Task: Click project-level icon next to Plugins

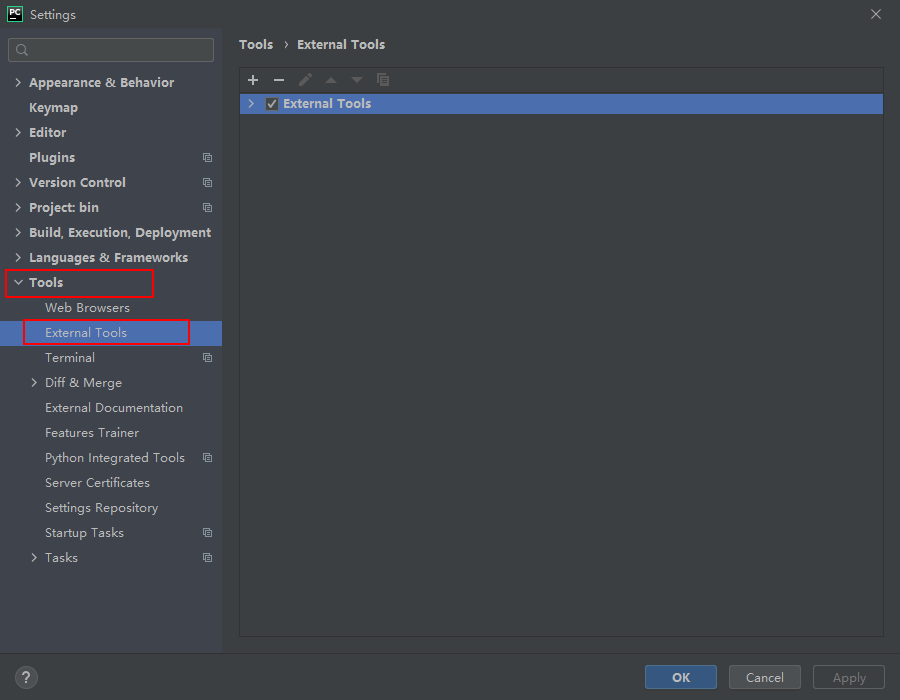Action: [208, 157]
